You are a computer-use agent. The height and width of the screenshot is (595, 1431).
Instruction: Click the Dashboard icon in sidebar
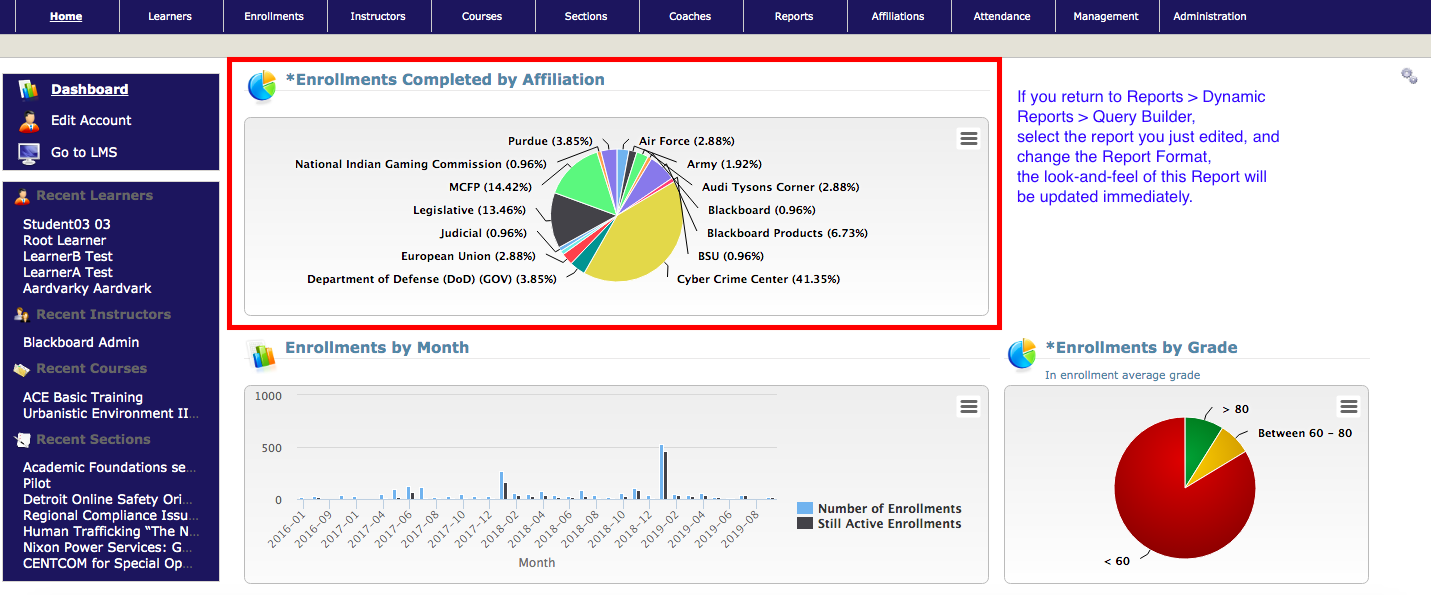[x=28, y=89]
